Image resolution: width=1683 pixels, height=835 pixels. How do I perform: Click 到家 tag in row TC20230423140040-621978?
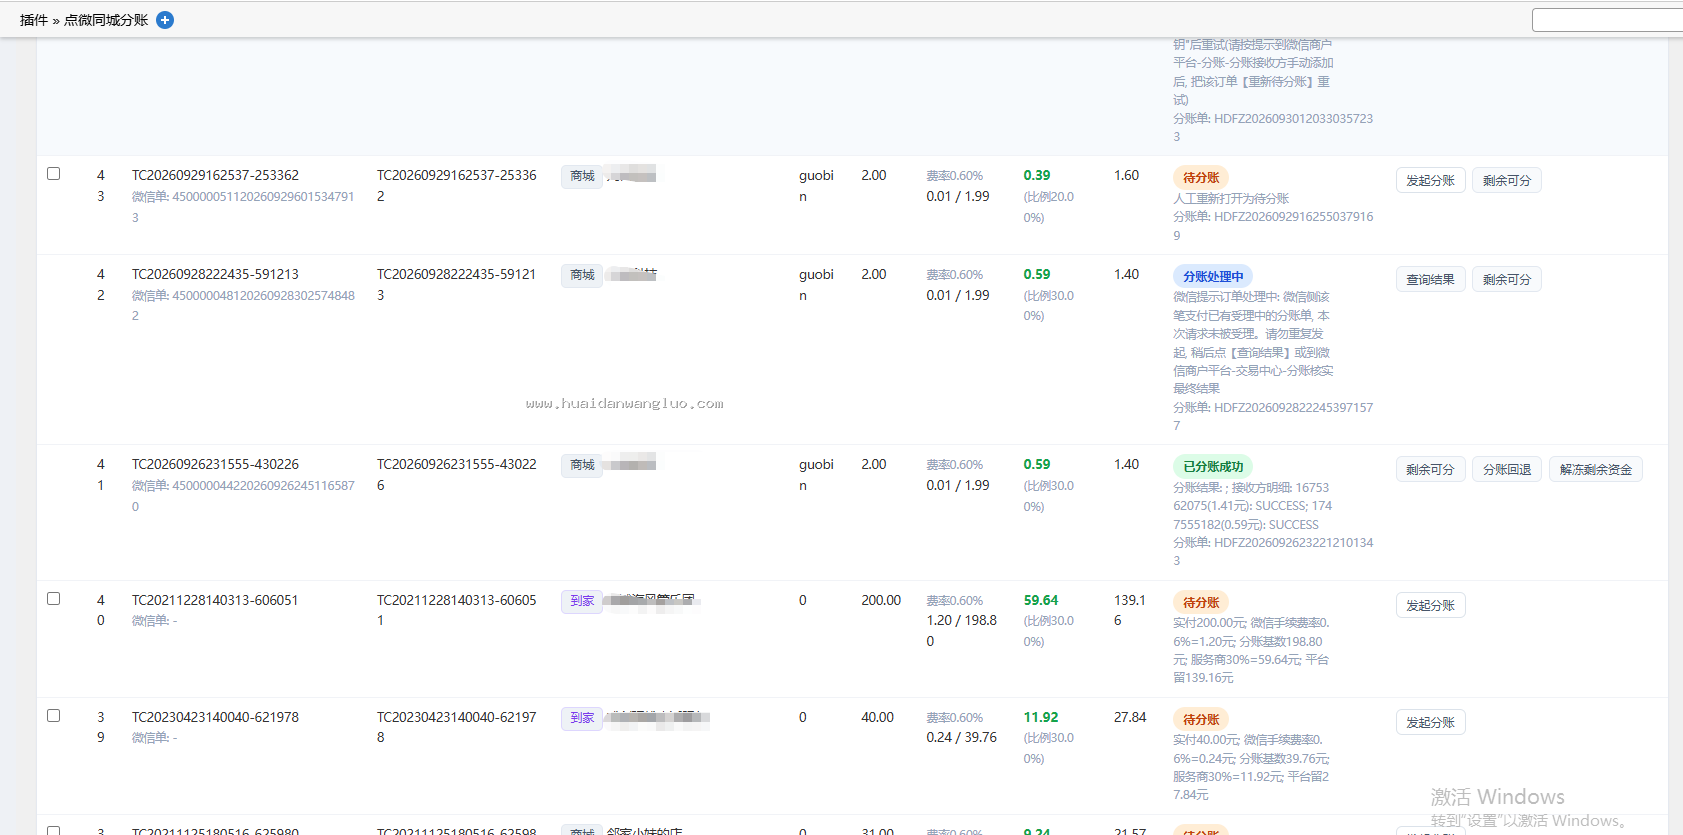point(582,719)
